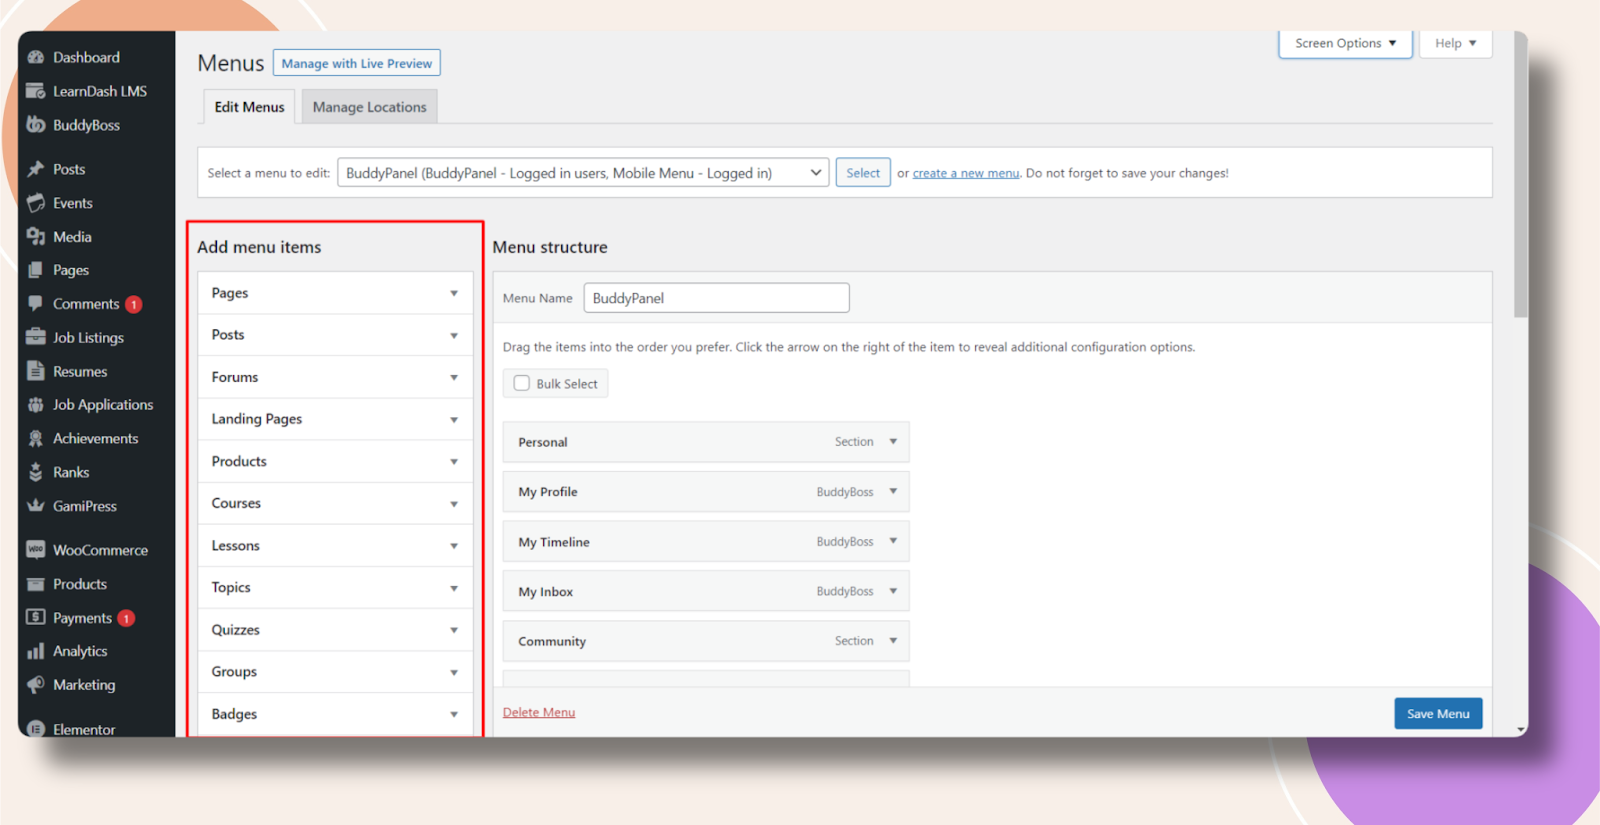Expand the Community section item arrow
The height and width of the screenshot is (825, 1600).
pos(893,640)
